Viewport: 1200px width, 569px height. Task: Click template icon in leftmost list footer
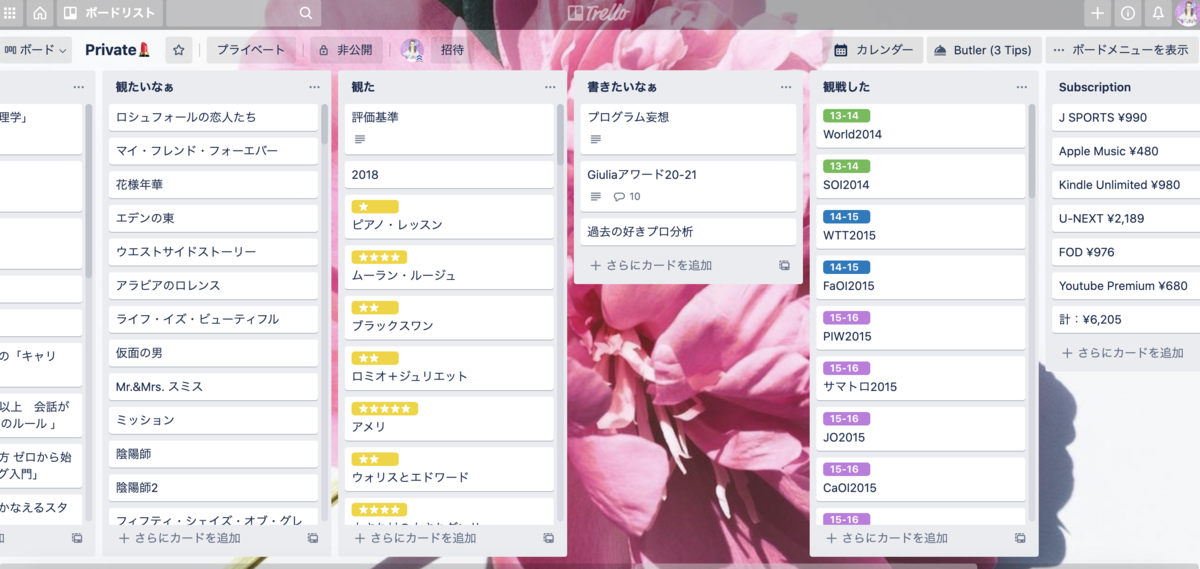(77, 538)
